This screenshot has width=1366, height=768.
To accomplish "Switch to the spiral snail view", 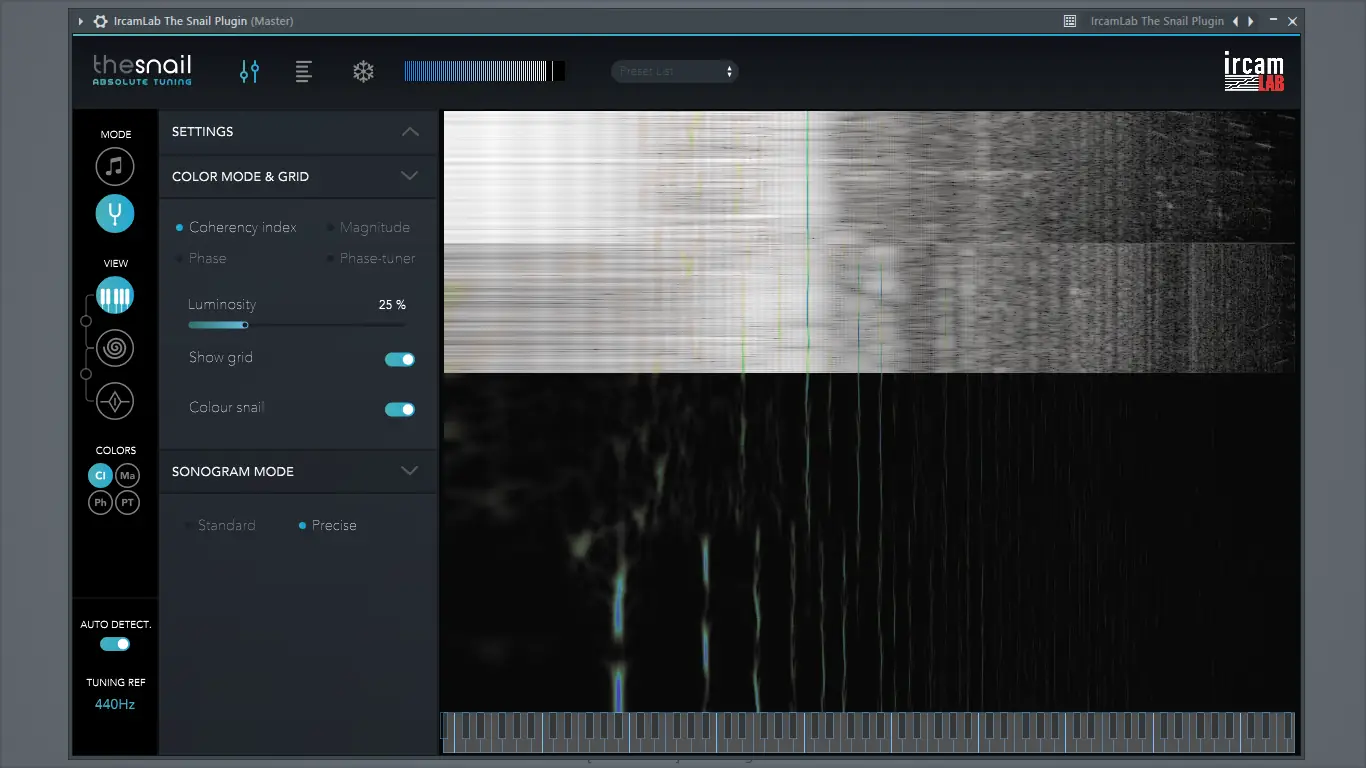I will 115,348.
